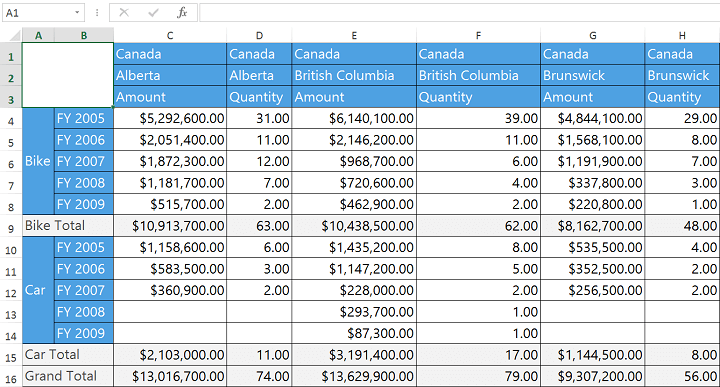Select cell with $6,140,100.00
The width and height of the screenshot is (720, 387).
point(354,118)
